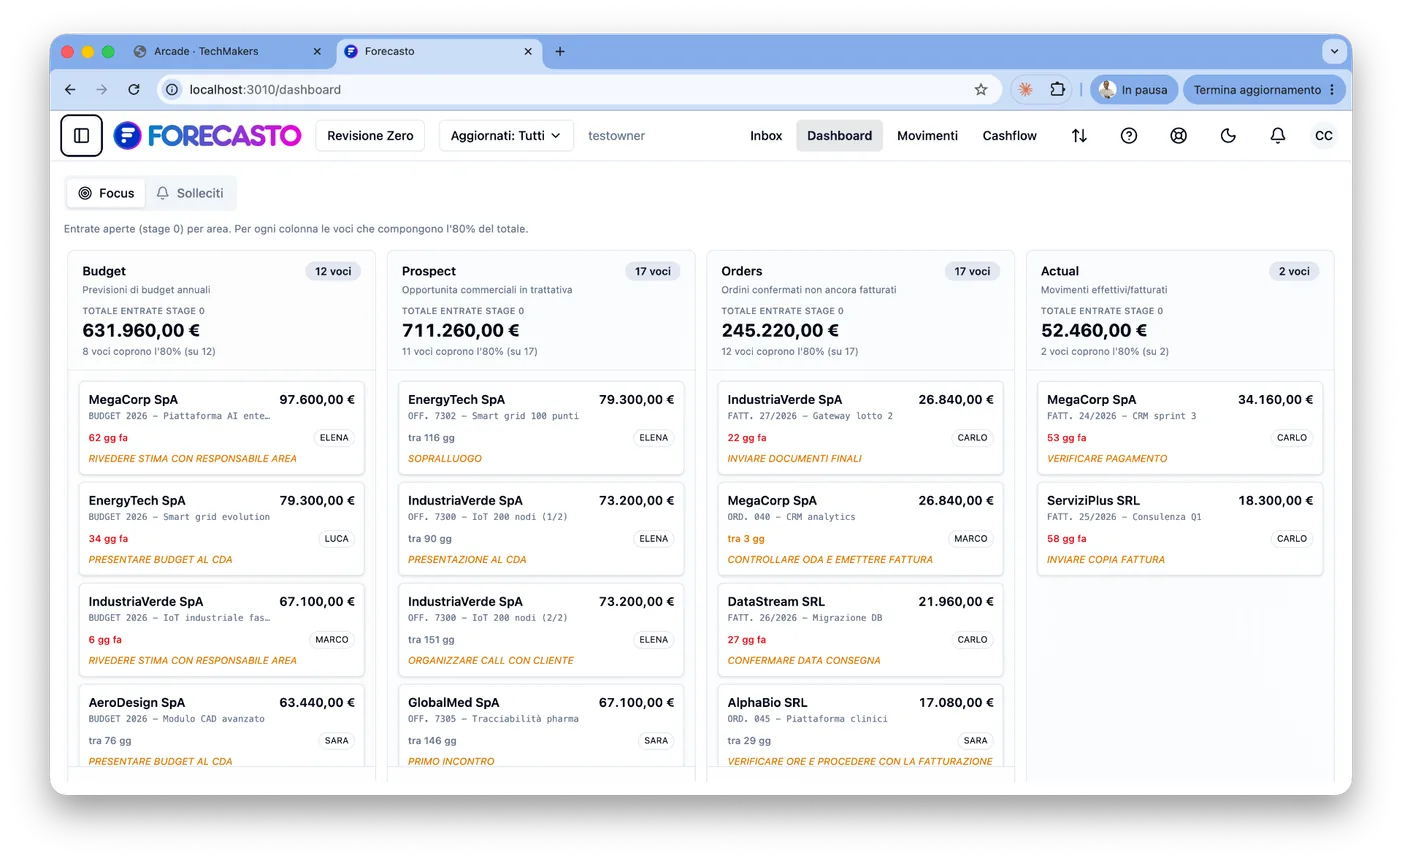
Task: Go forward with browser forward arrow
Action: tap(102, 89)
